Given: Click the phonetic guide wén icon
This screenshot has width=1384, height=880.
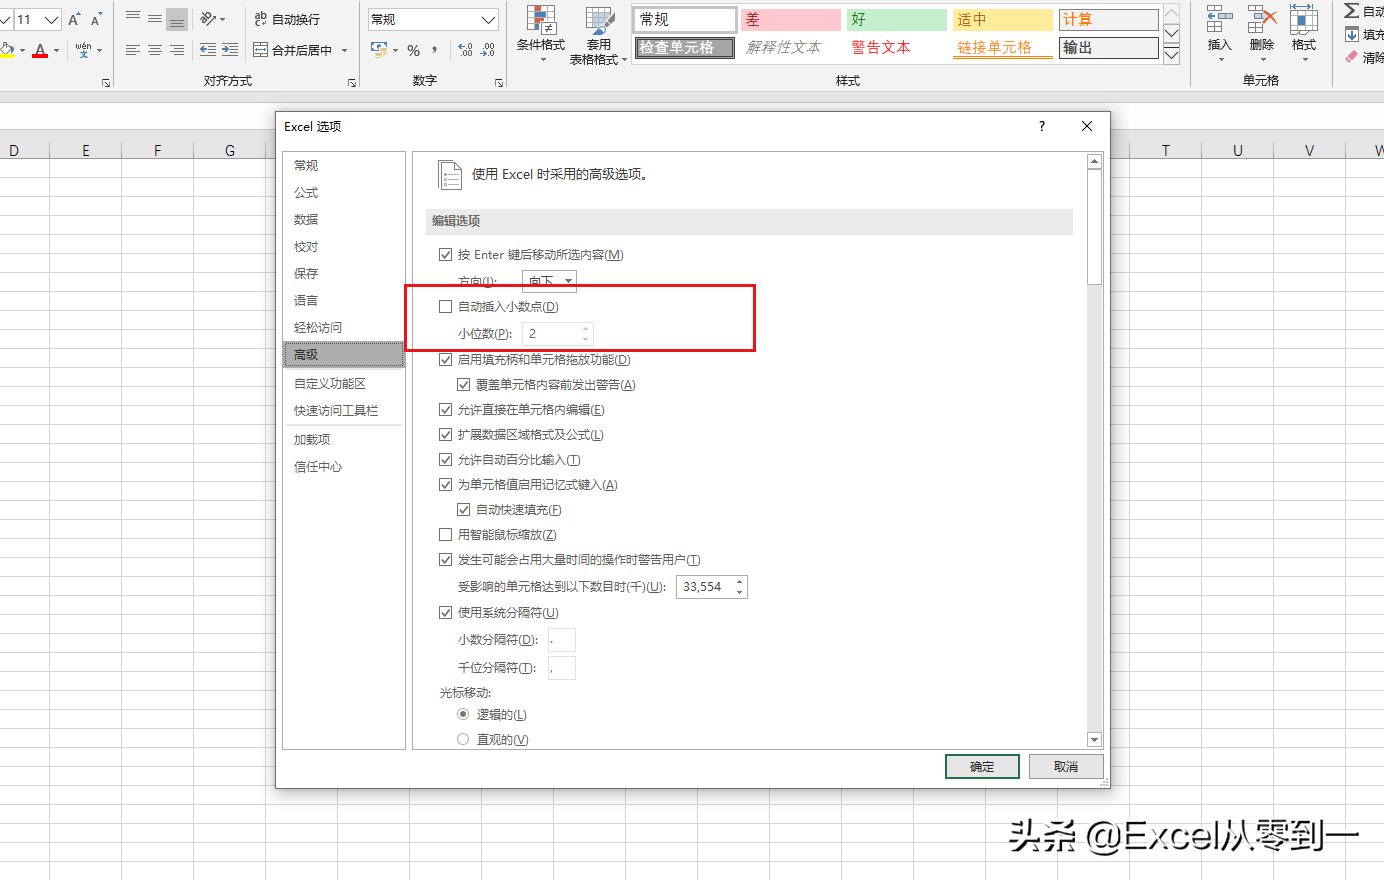Looking at the screenshot, I should coord(83,49).
